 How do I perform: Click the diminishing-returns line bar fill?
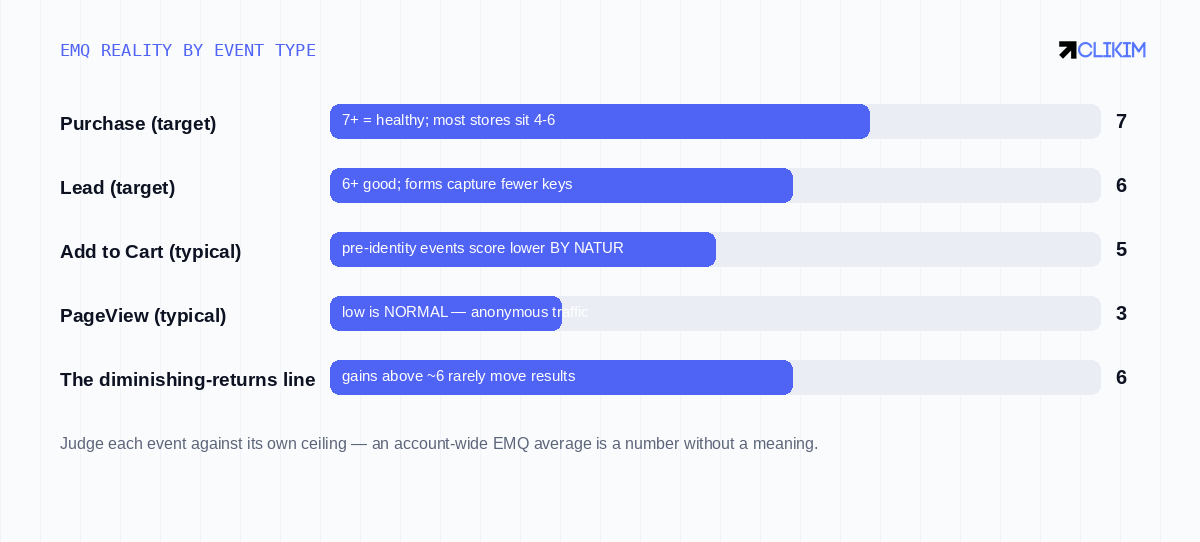tap(561, 377)
